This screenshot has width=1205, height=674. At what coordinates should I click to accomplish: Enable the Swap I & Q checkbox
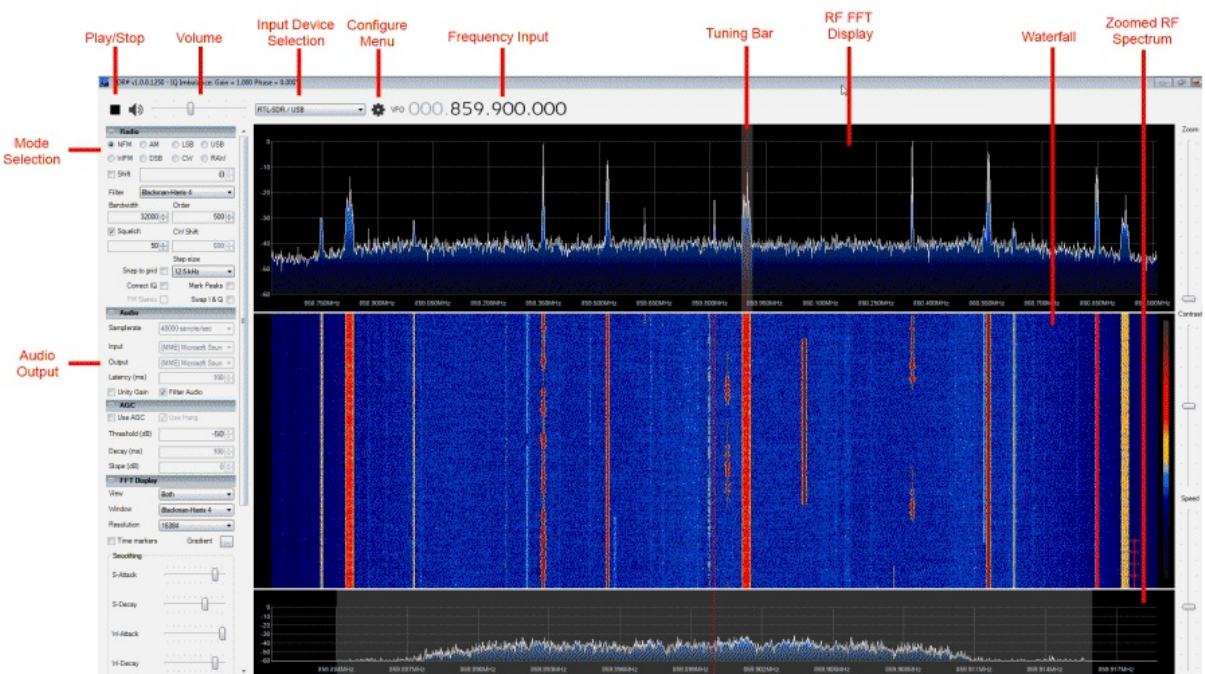pyautogui.click(x=229, y=299)
